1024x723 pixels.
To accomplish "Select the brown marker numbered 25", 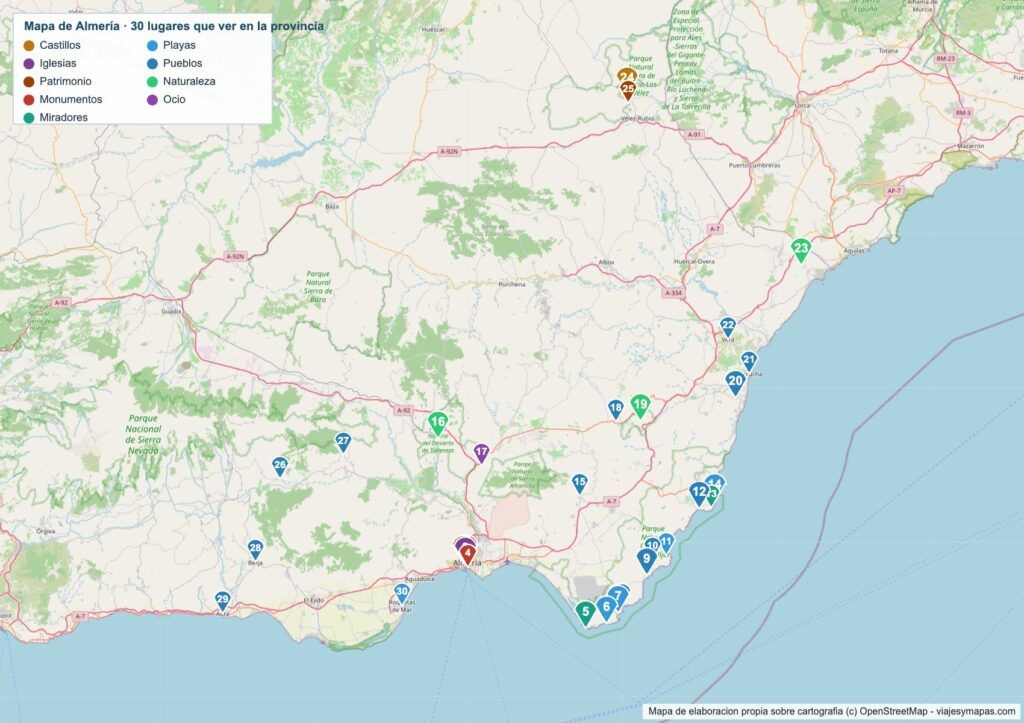I will 628,89.
